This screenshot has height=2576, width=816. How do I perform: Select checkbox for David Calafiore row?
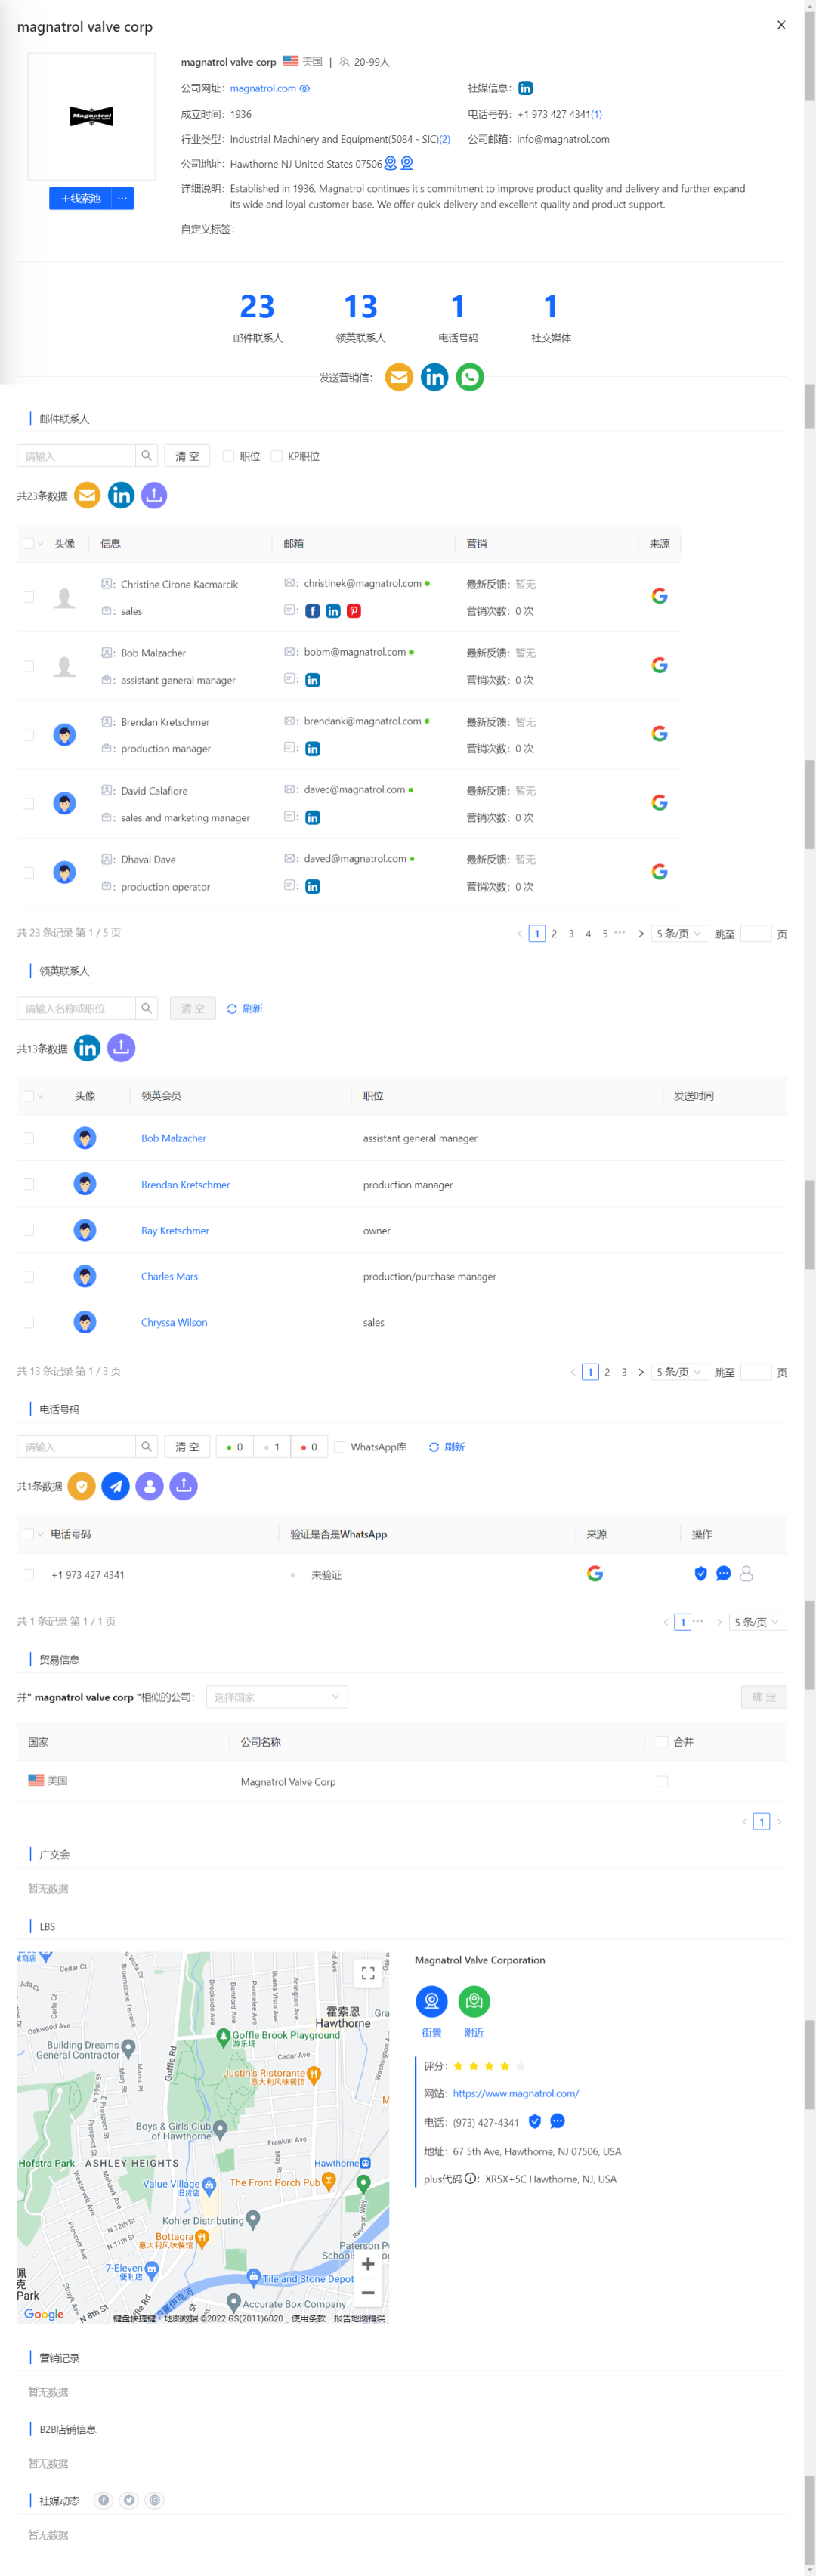pyautogui.click(x=28, y=804)
